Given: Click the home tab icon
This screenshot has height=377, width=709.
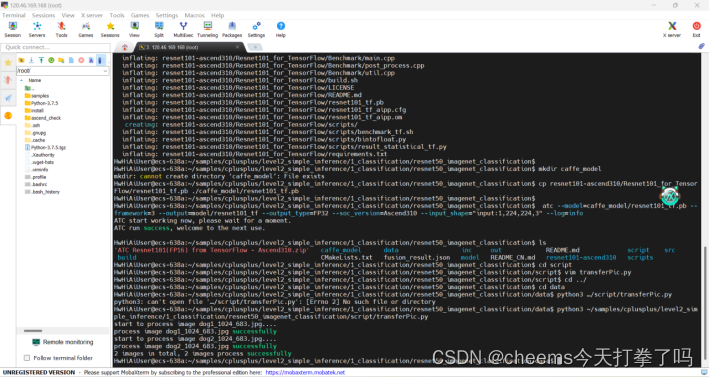Looking at the screenshot, I should coord(125,47).
